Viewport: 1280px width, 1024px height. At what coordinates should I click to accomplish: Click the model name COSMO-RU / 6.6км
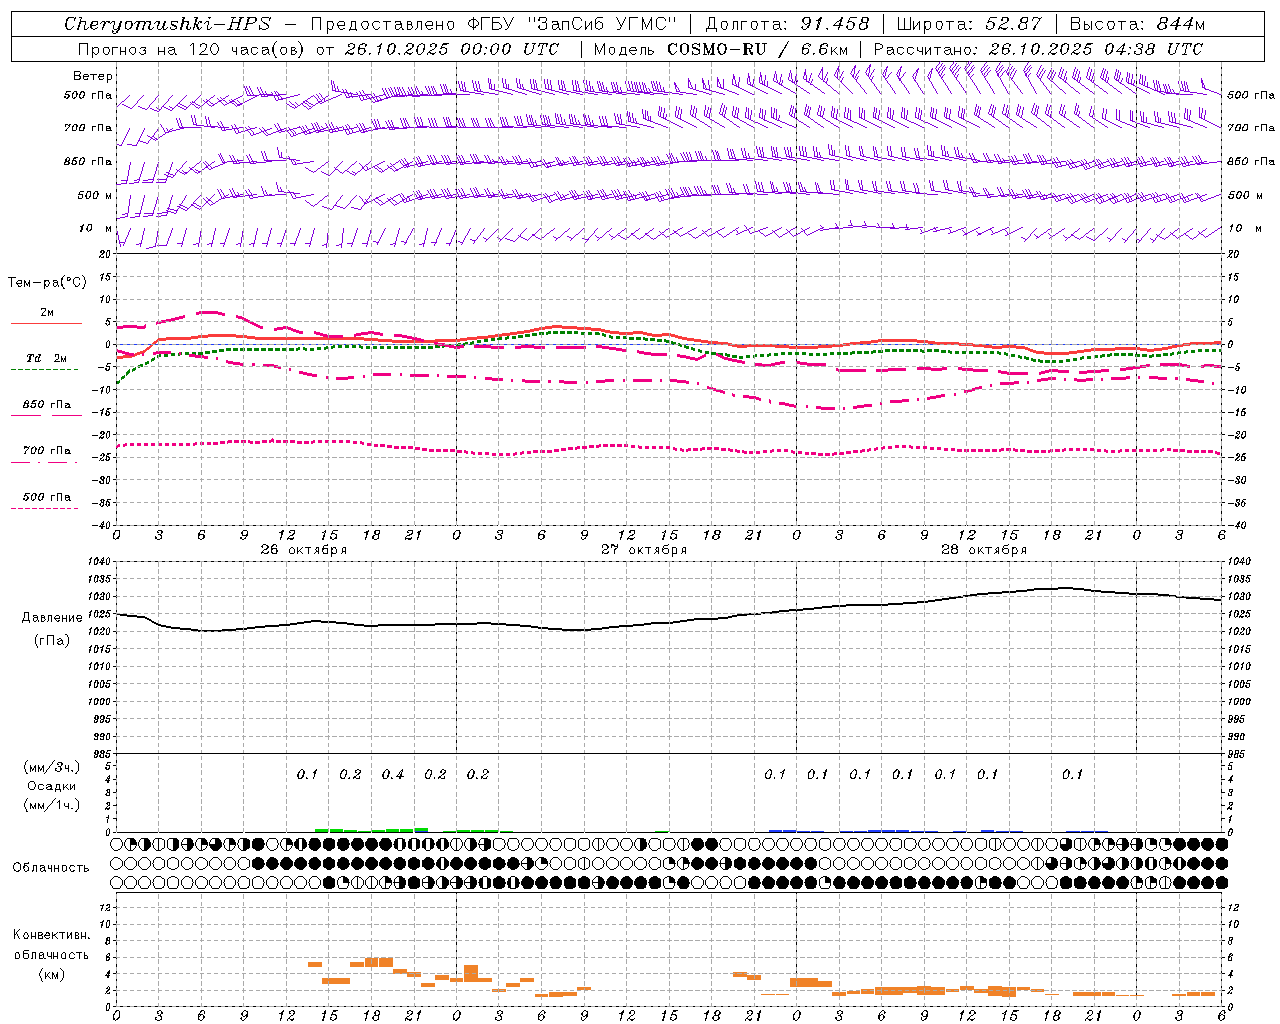click(x=759, y=49)
